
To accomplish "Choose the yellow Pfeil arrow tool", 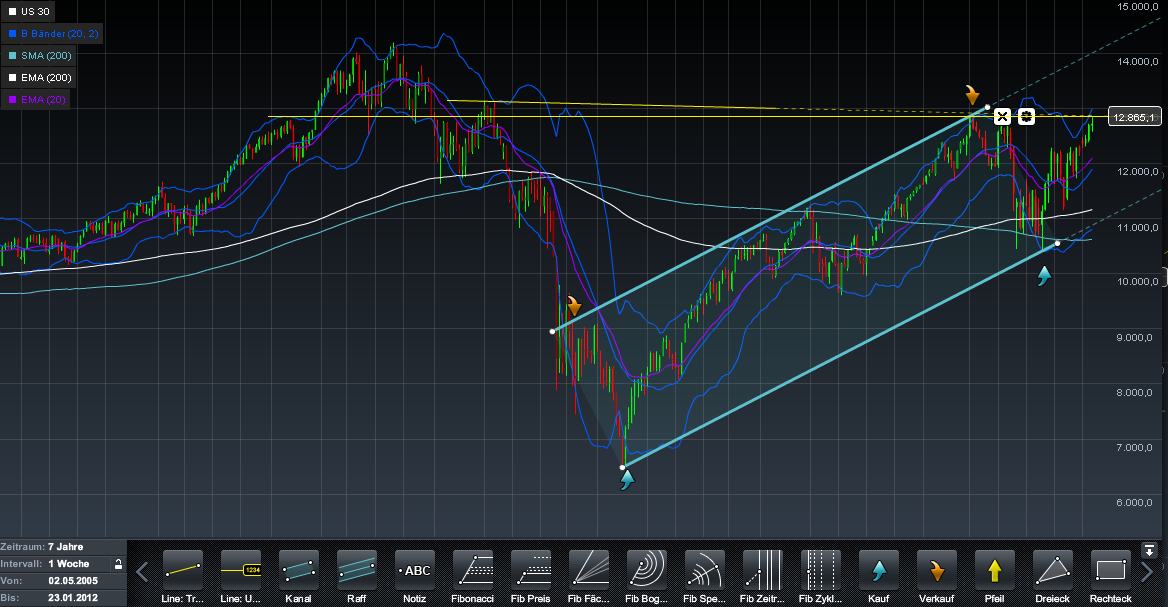I will [x=994, y=571].
